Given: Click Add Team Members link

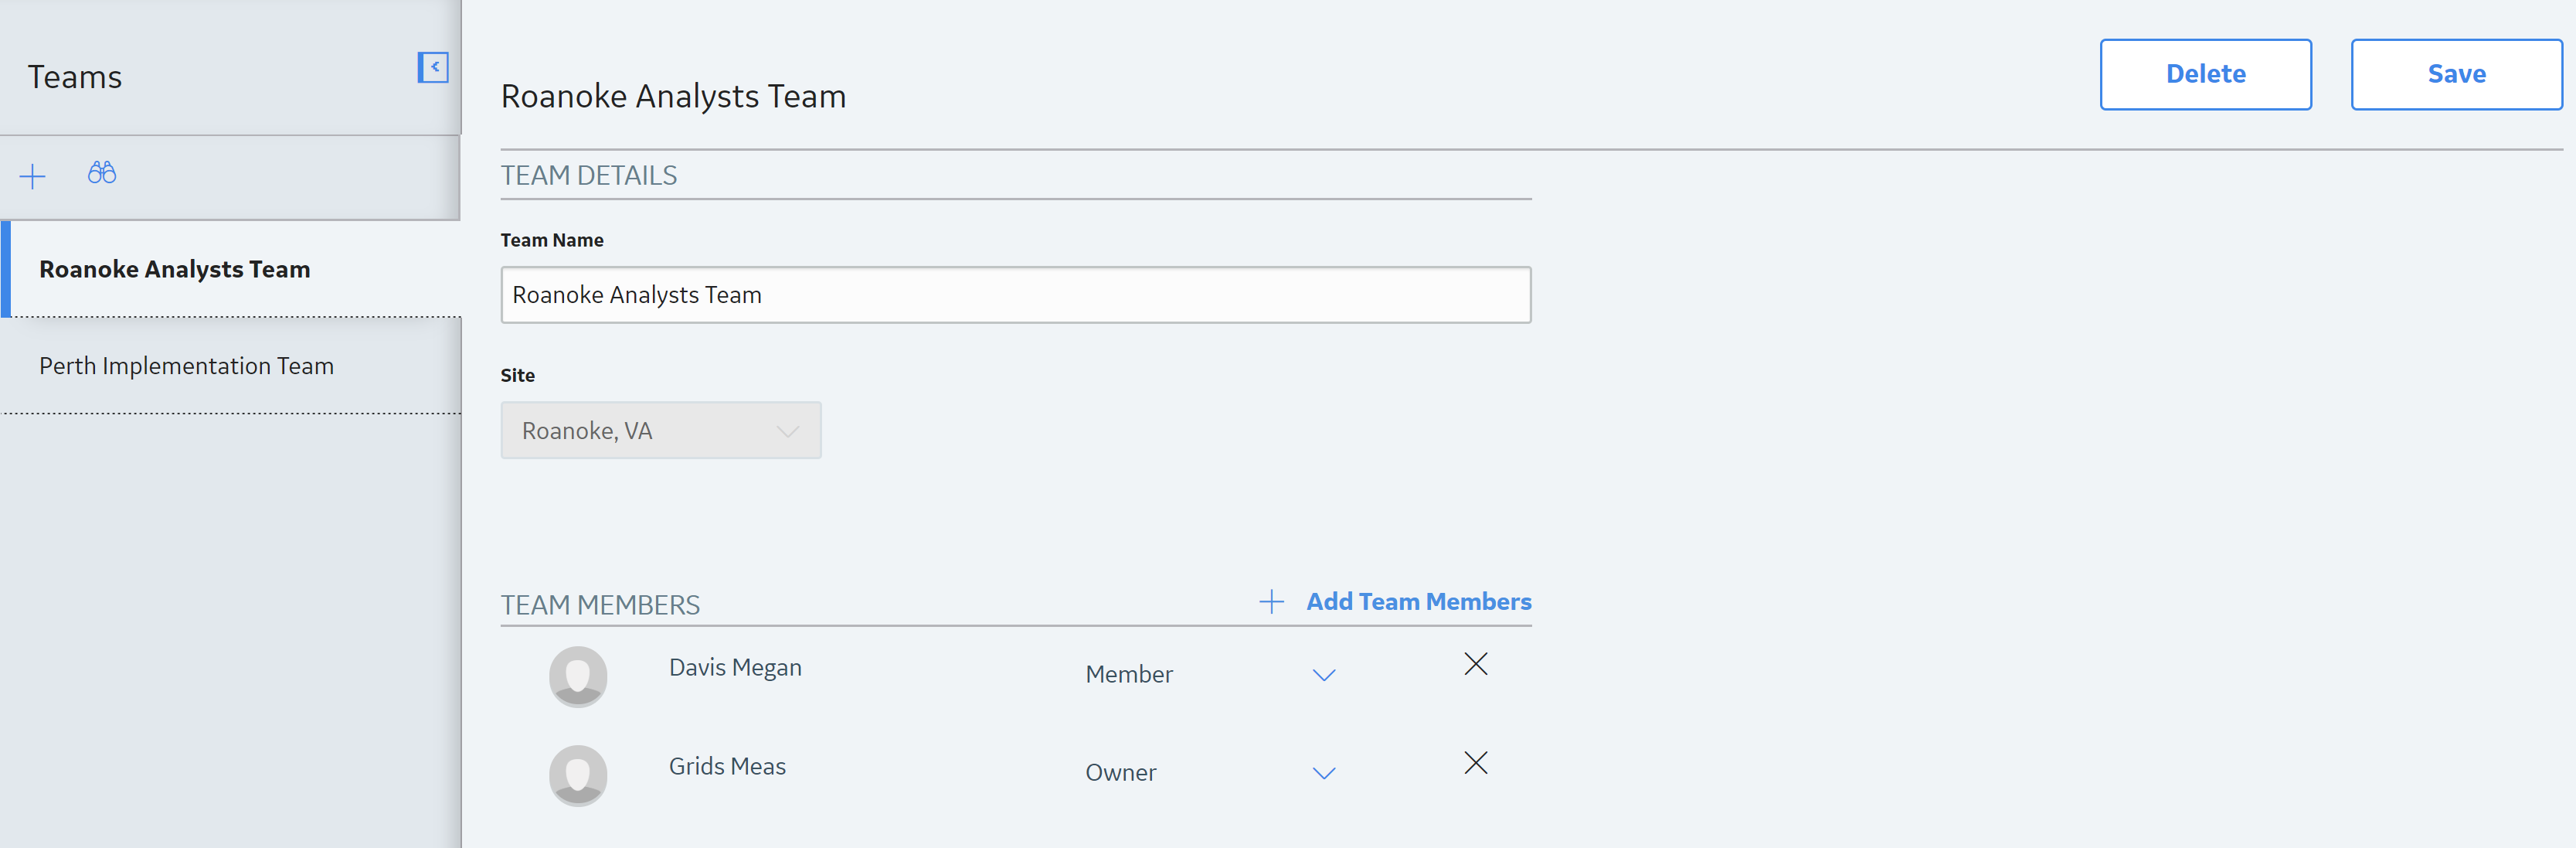Looking at the screenshot, I should click(1418, 601).
